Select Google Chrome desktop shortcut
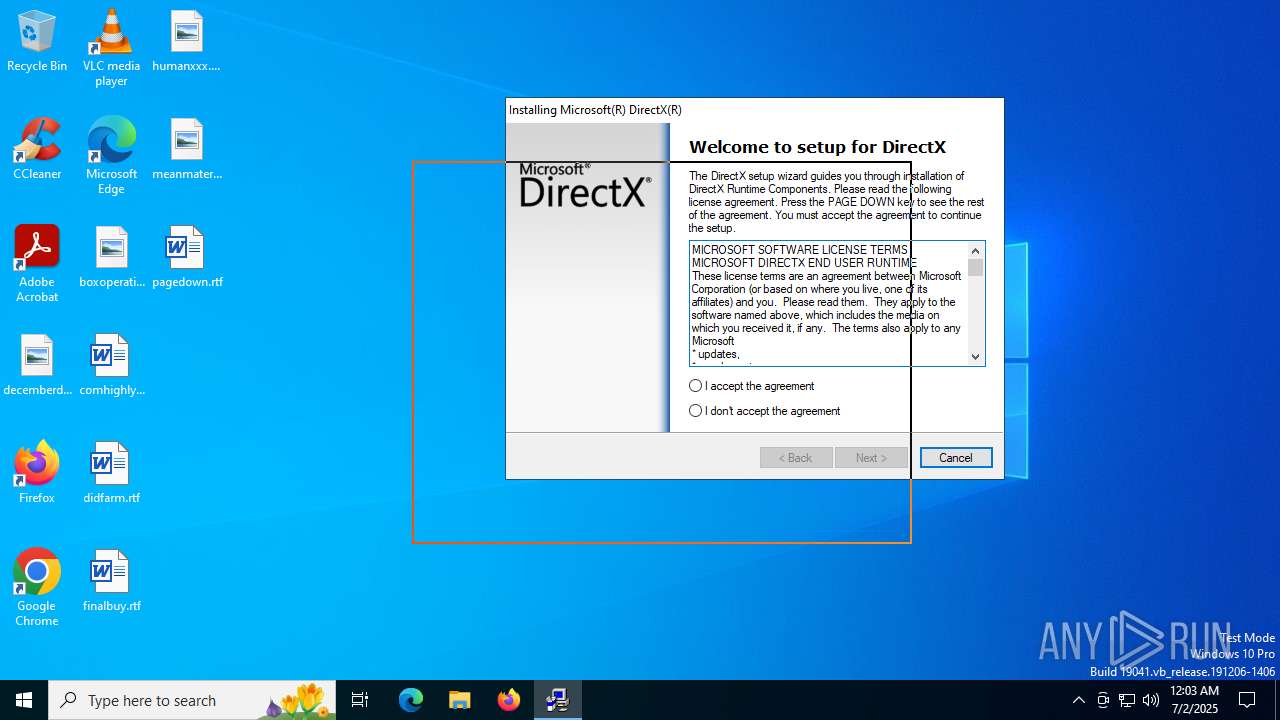 click(37, 588)
